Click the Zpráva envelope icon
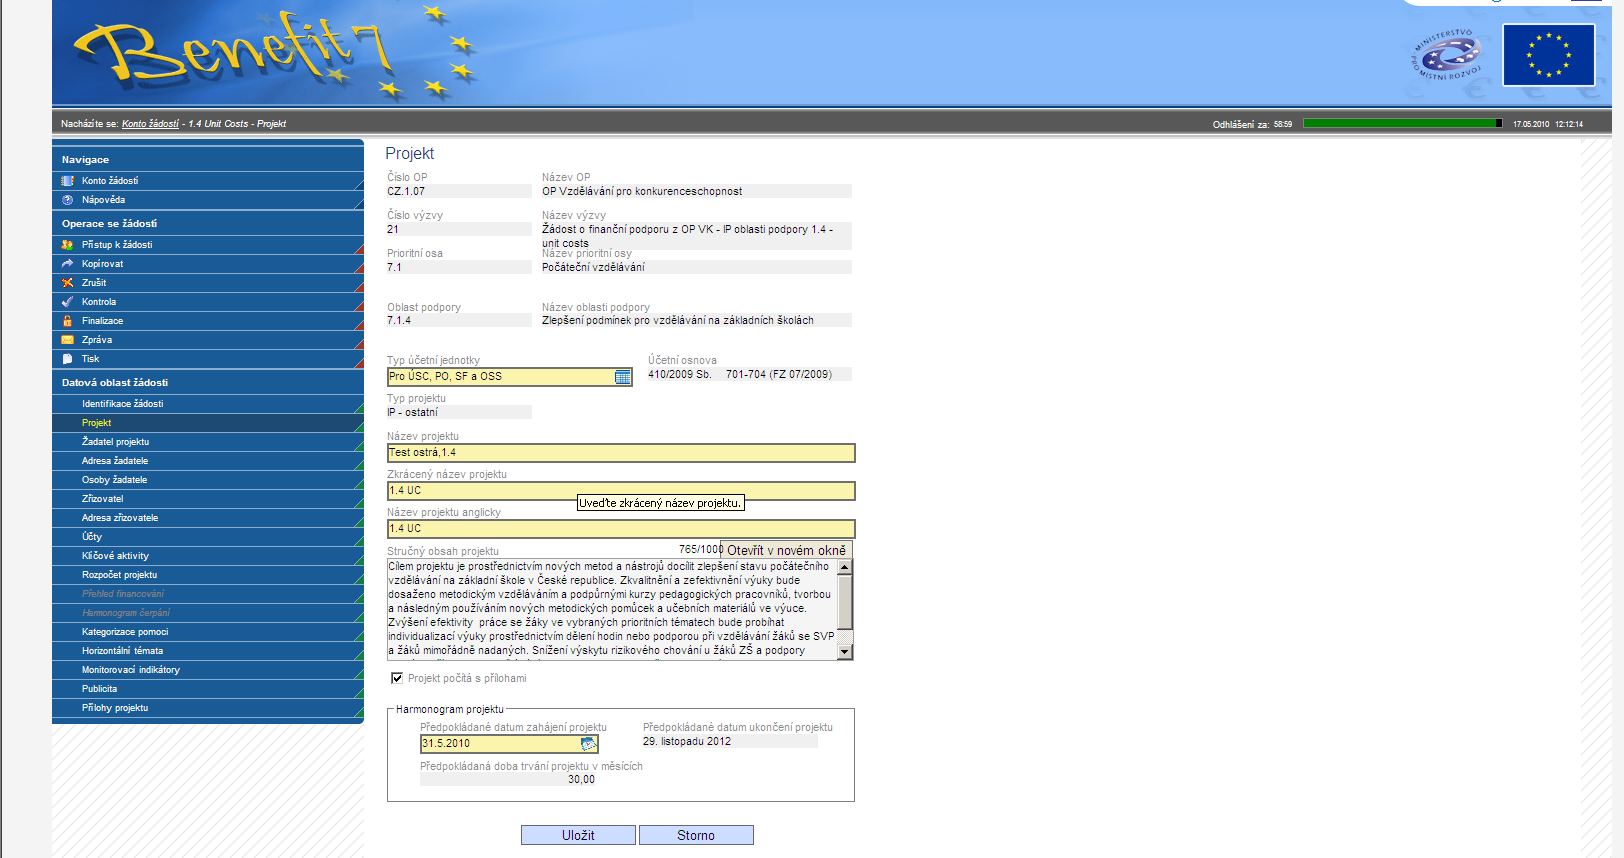The image size is (1624, 858). pyautogui.click(x=68, y=340)
